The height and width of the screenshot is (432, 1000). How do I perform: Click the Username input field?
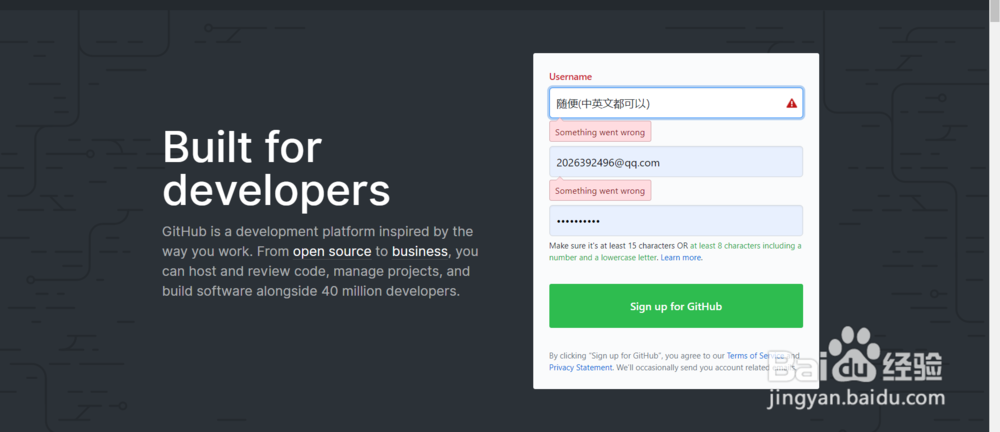(675, 103)
